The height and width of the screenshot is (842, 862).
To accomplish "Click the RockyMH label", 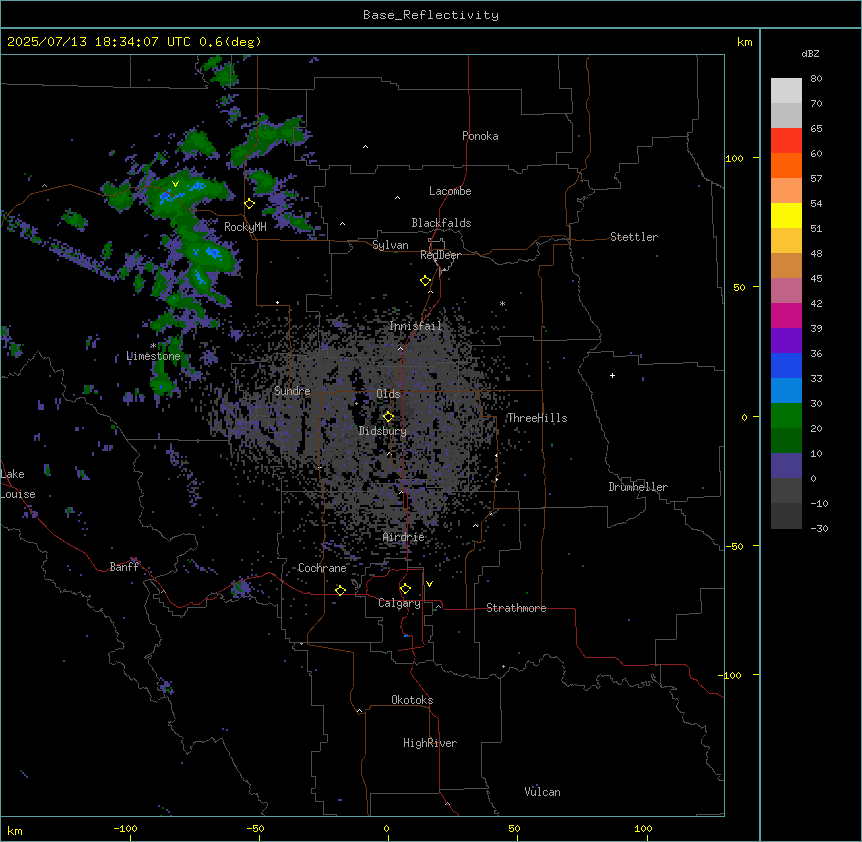I will [x=245, y=227].
